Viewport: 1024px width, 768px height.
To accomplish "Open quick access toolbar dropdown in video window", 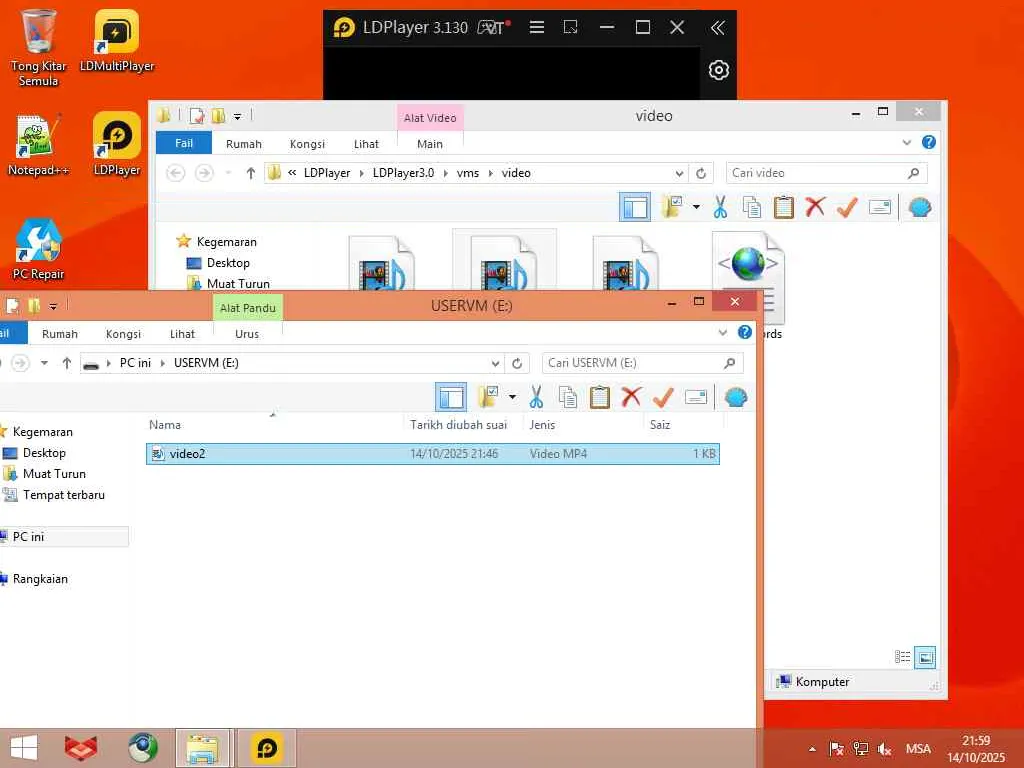I will coord(238,117).
